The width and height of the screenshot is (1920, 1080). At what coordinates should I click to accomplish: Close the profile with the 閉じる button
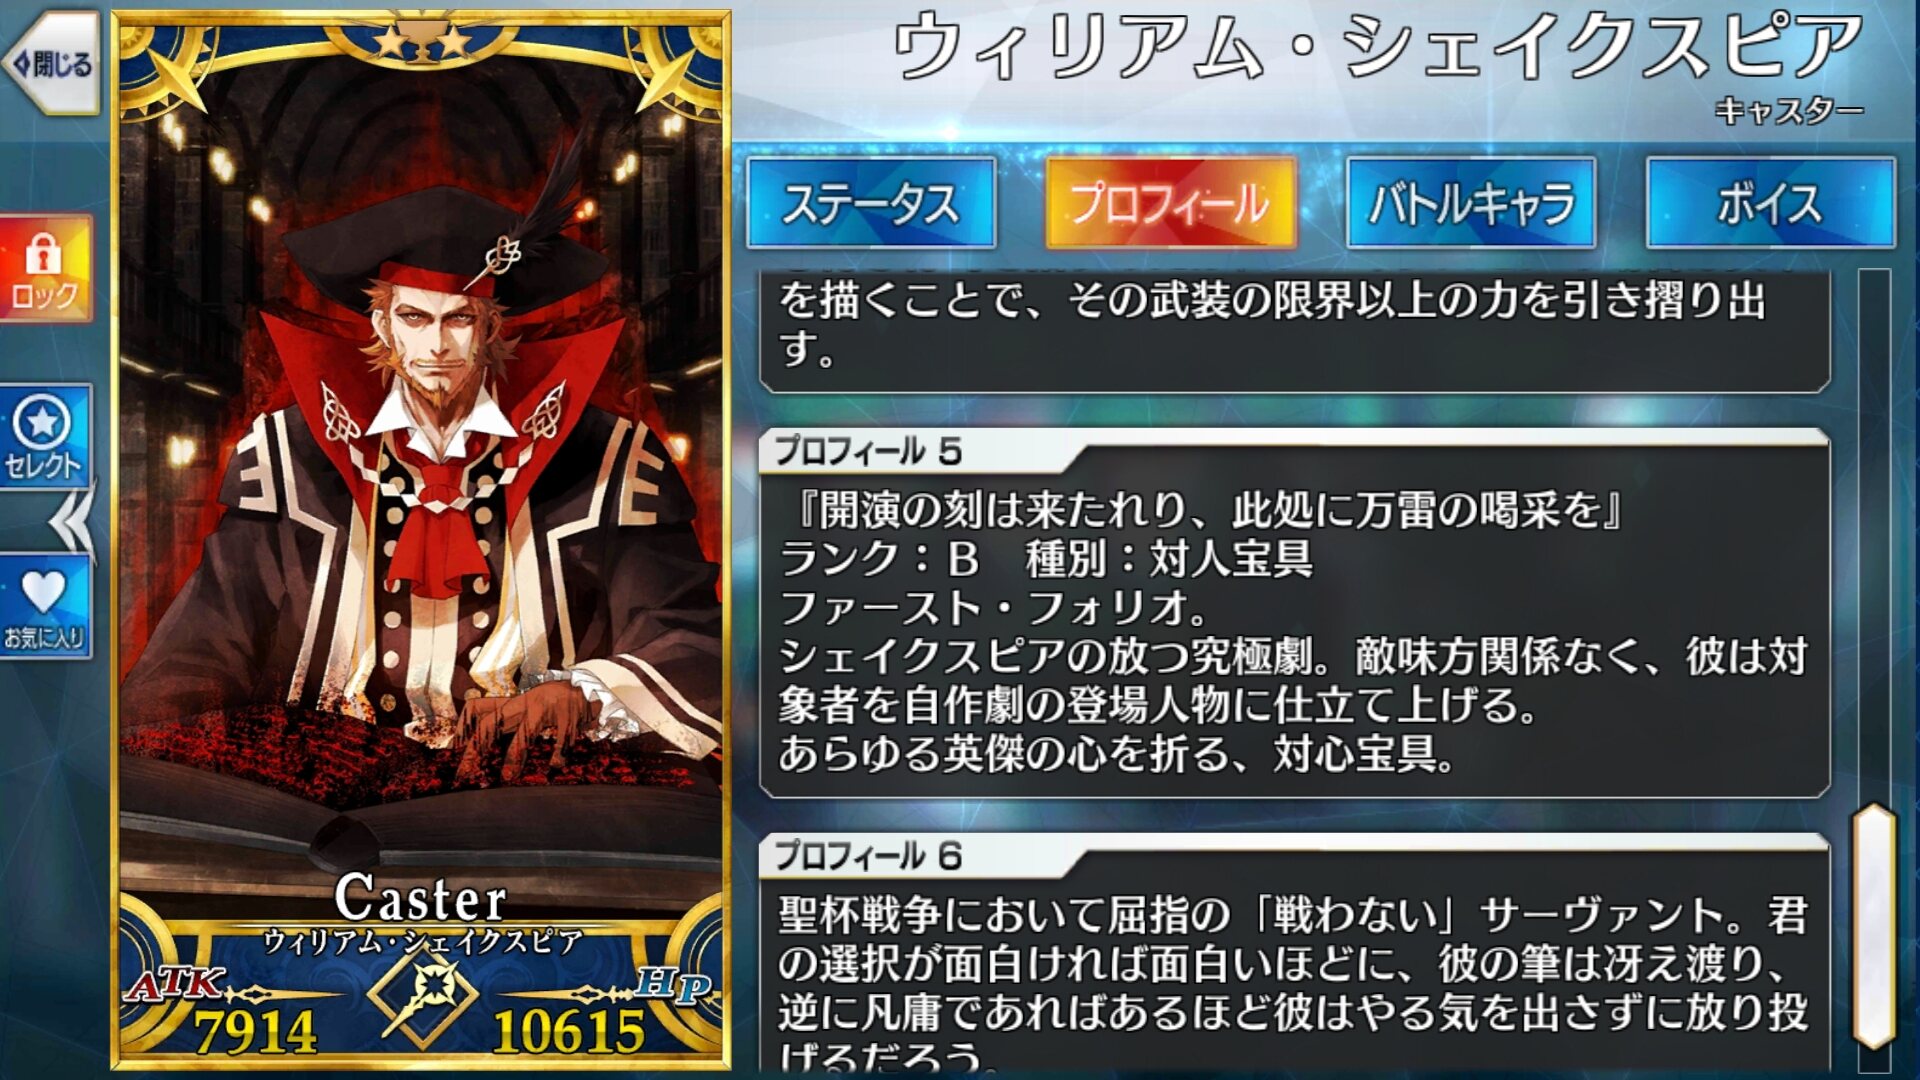point(52,64)
